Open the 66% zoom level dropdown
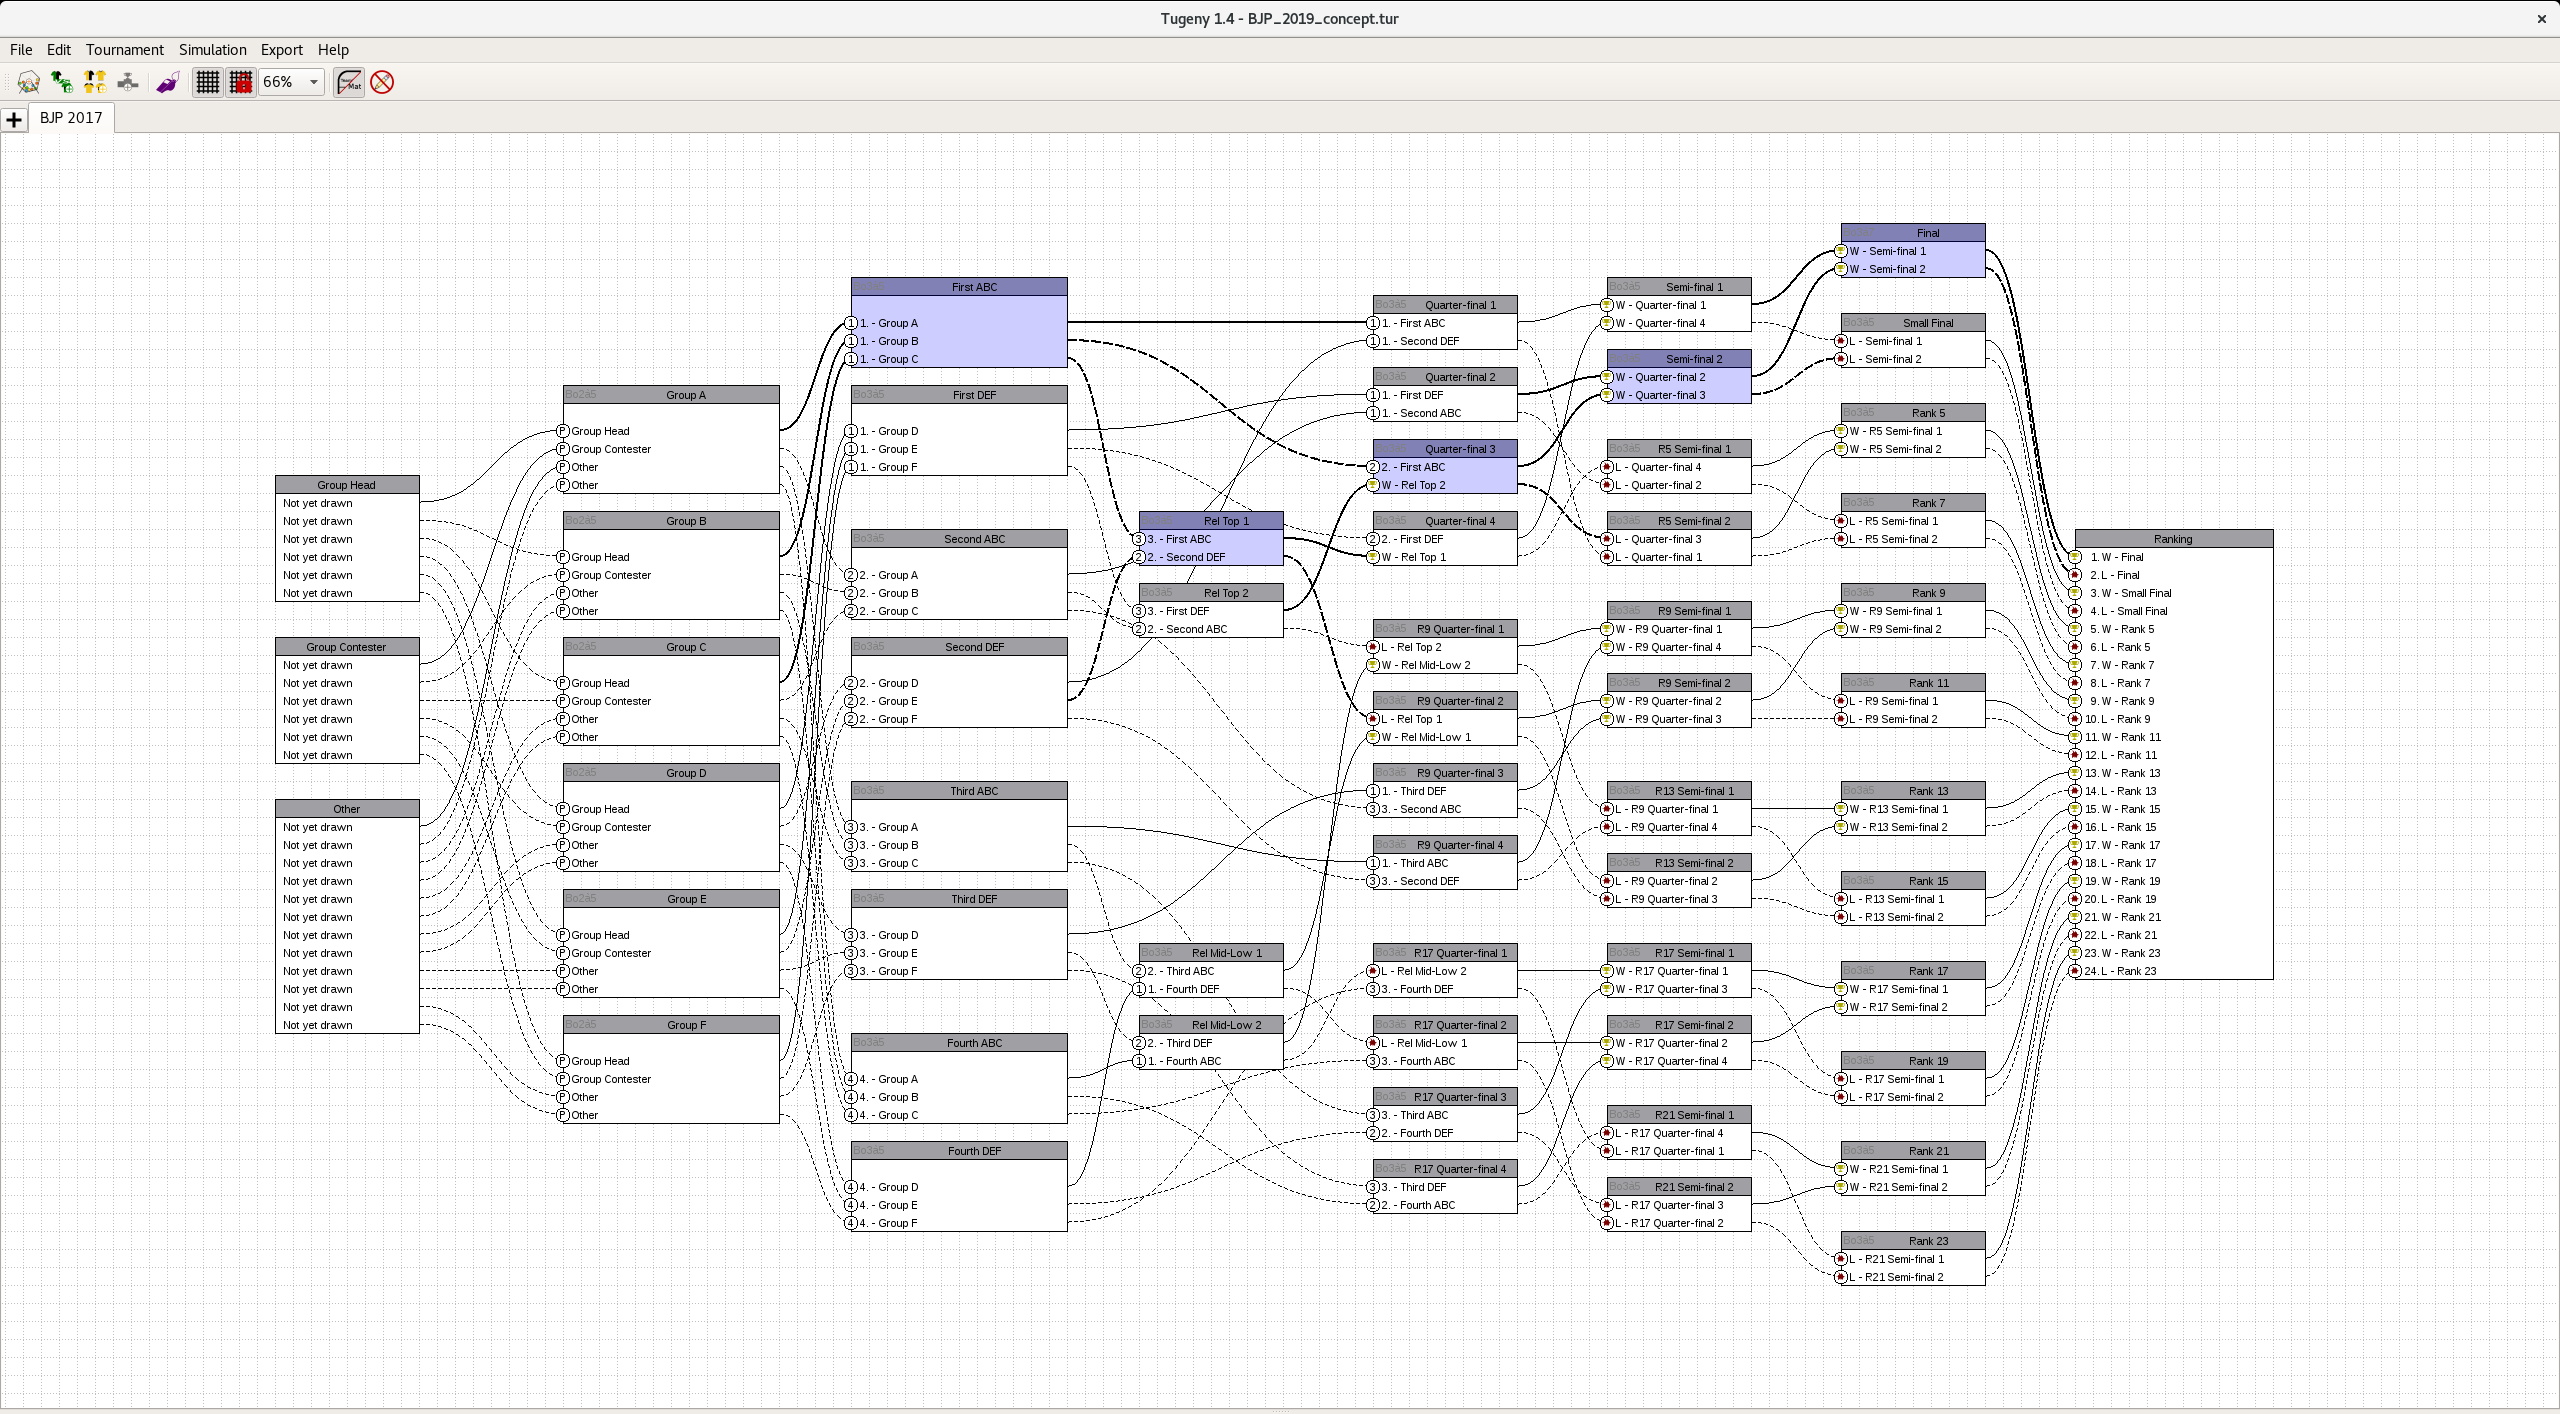2560x1414 pixels. pos(313,82)
